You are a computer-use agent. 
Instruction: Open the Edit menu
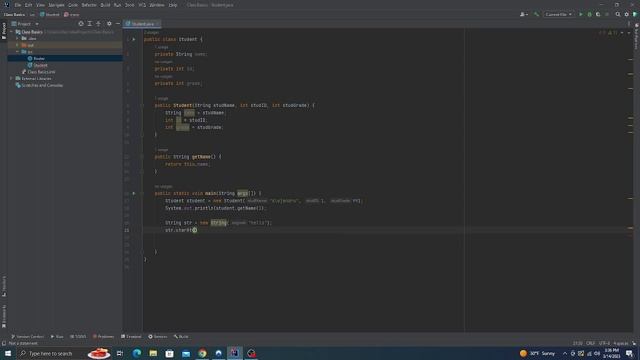28,5
